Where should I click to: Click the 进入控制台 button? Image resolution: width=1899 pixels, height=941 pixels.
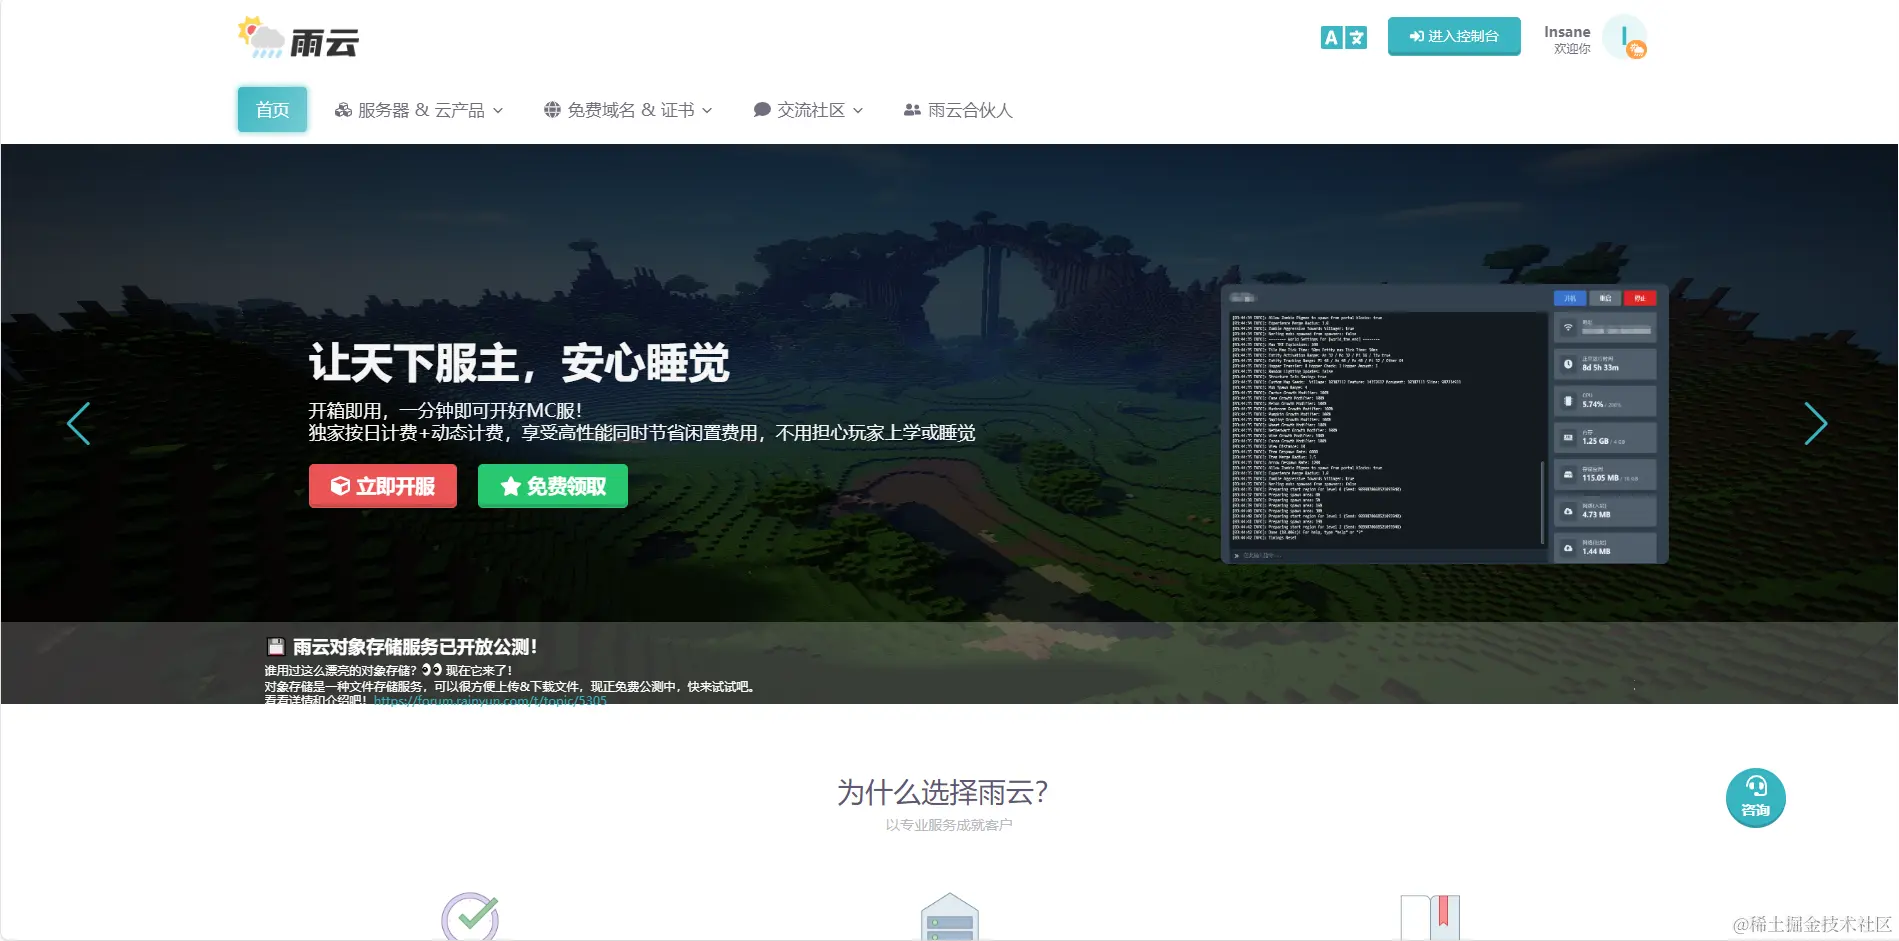click(x=1454, y=36)
